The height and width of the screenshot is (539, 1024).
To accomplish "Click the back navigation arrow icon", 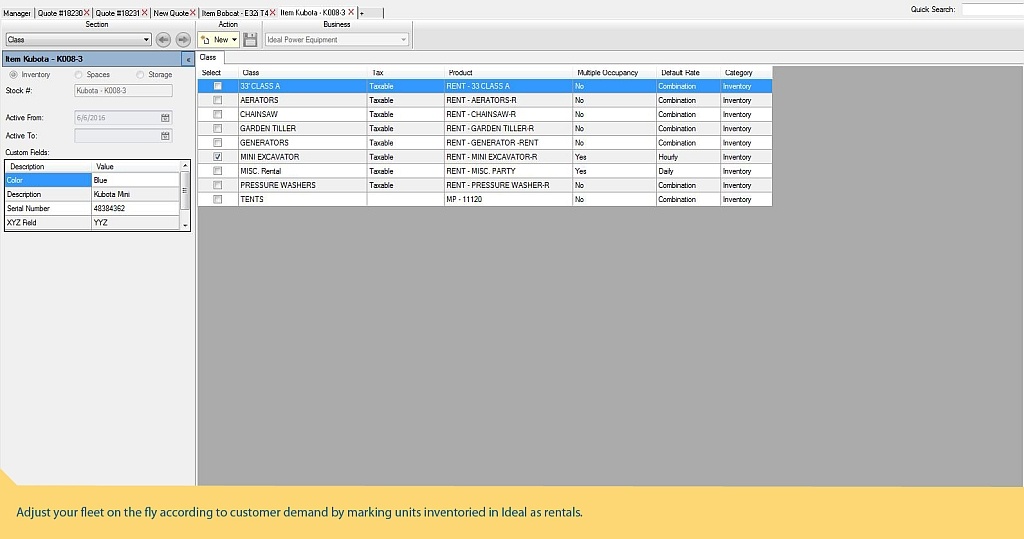I will 164,39.
